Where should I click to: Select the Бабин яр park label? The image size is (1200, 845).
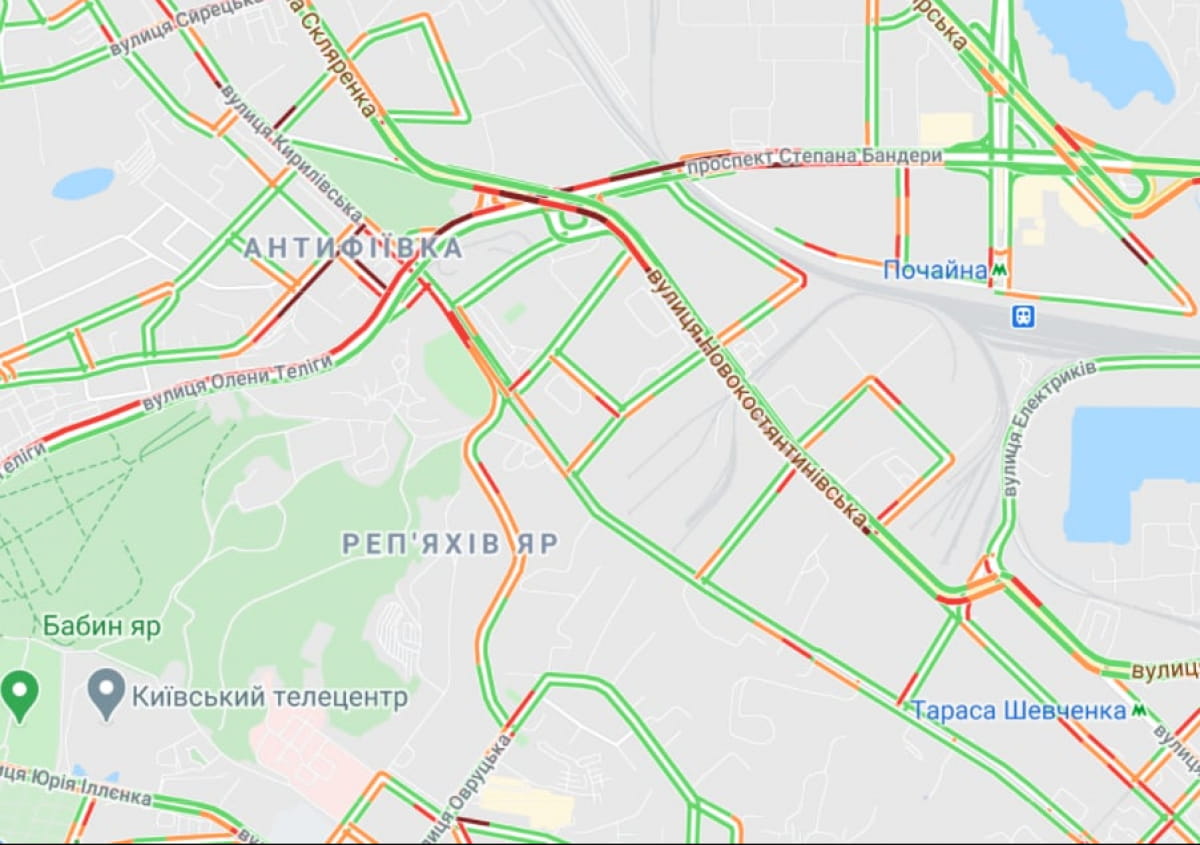click(102, 627)
